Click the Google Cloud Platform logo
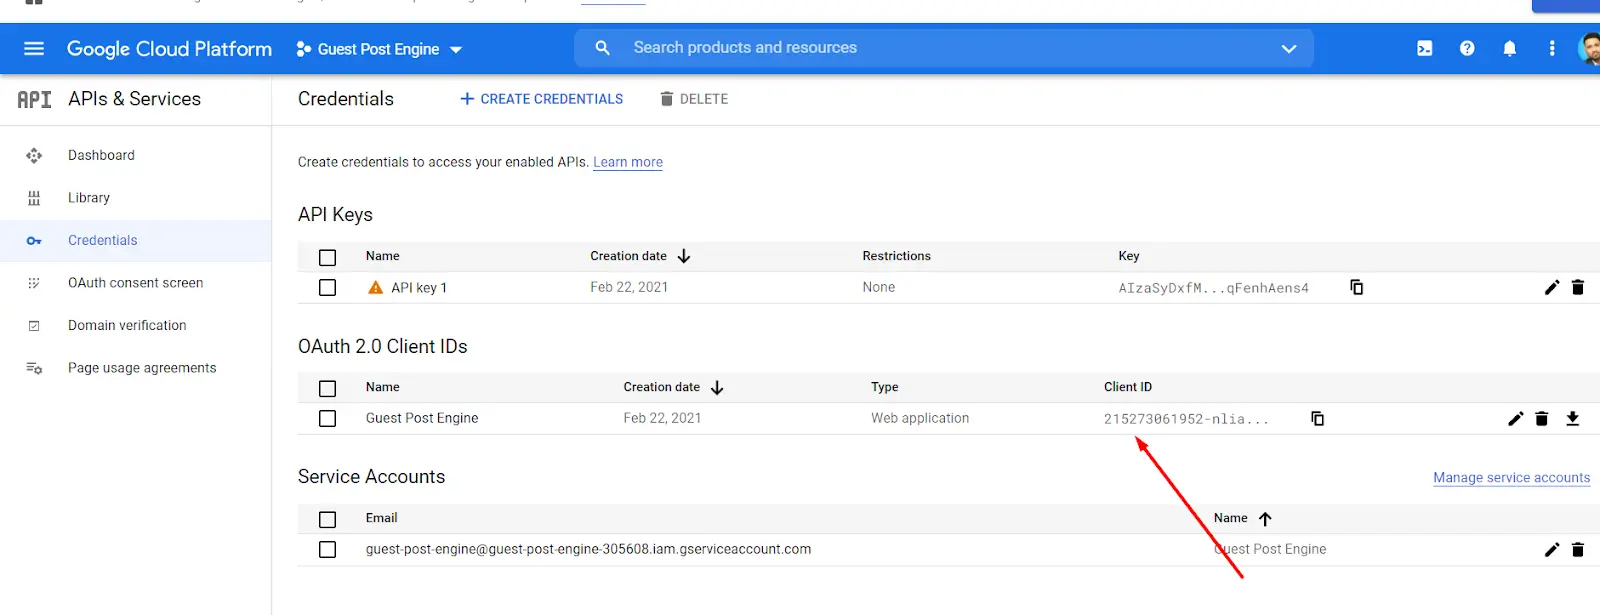The height and width of the screenshot is (615, 1600). [x=169, y=49]
